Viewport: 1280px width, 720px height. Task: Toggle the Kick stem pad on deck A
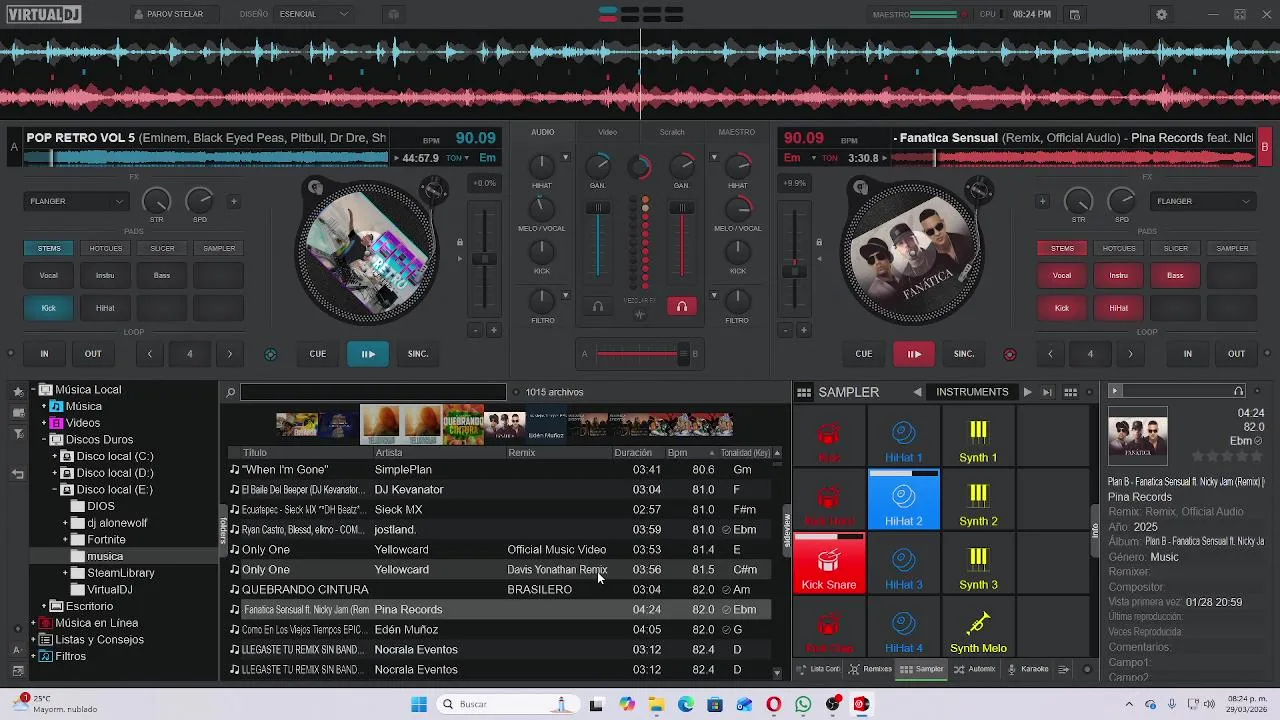49,308
